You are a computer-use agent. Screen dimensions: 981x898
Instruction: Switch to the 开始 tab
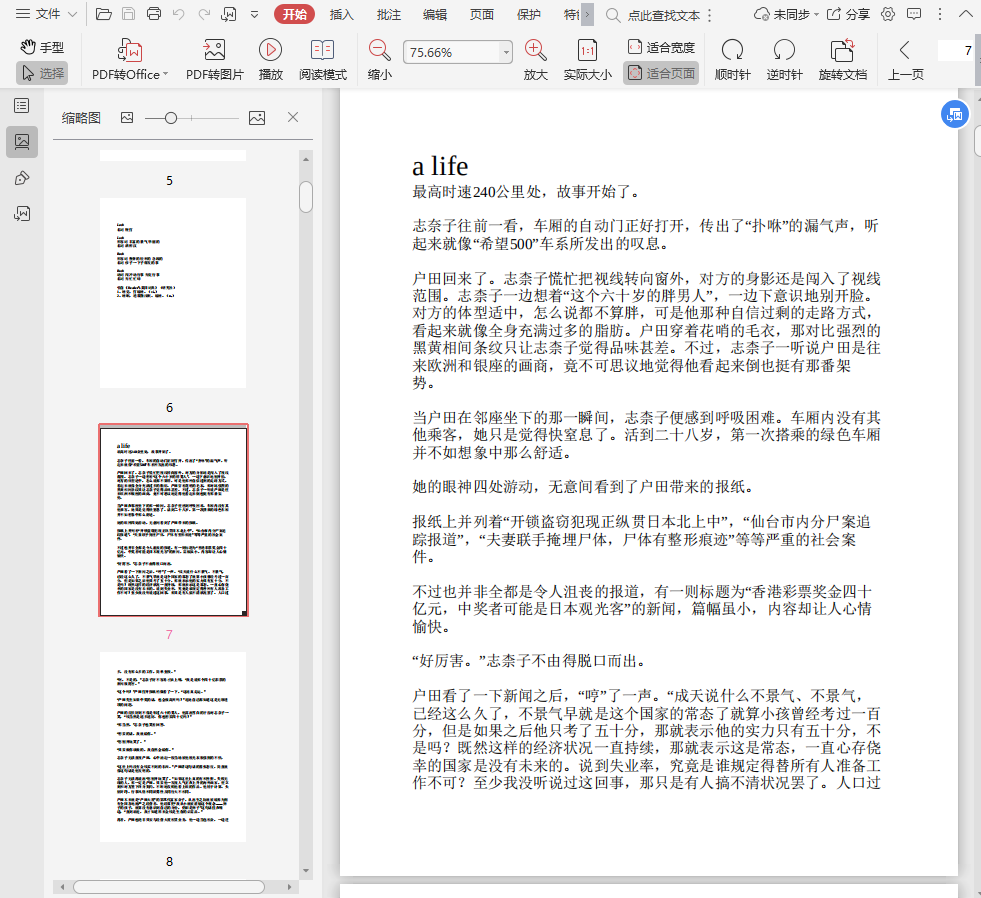294,14
